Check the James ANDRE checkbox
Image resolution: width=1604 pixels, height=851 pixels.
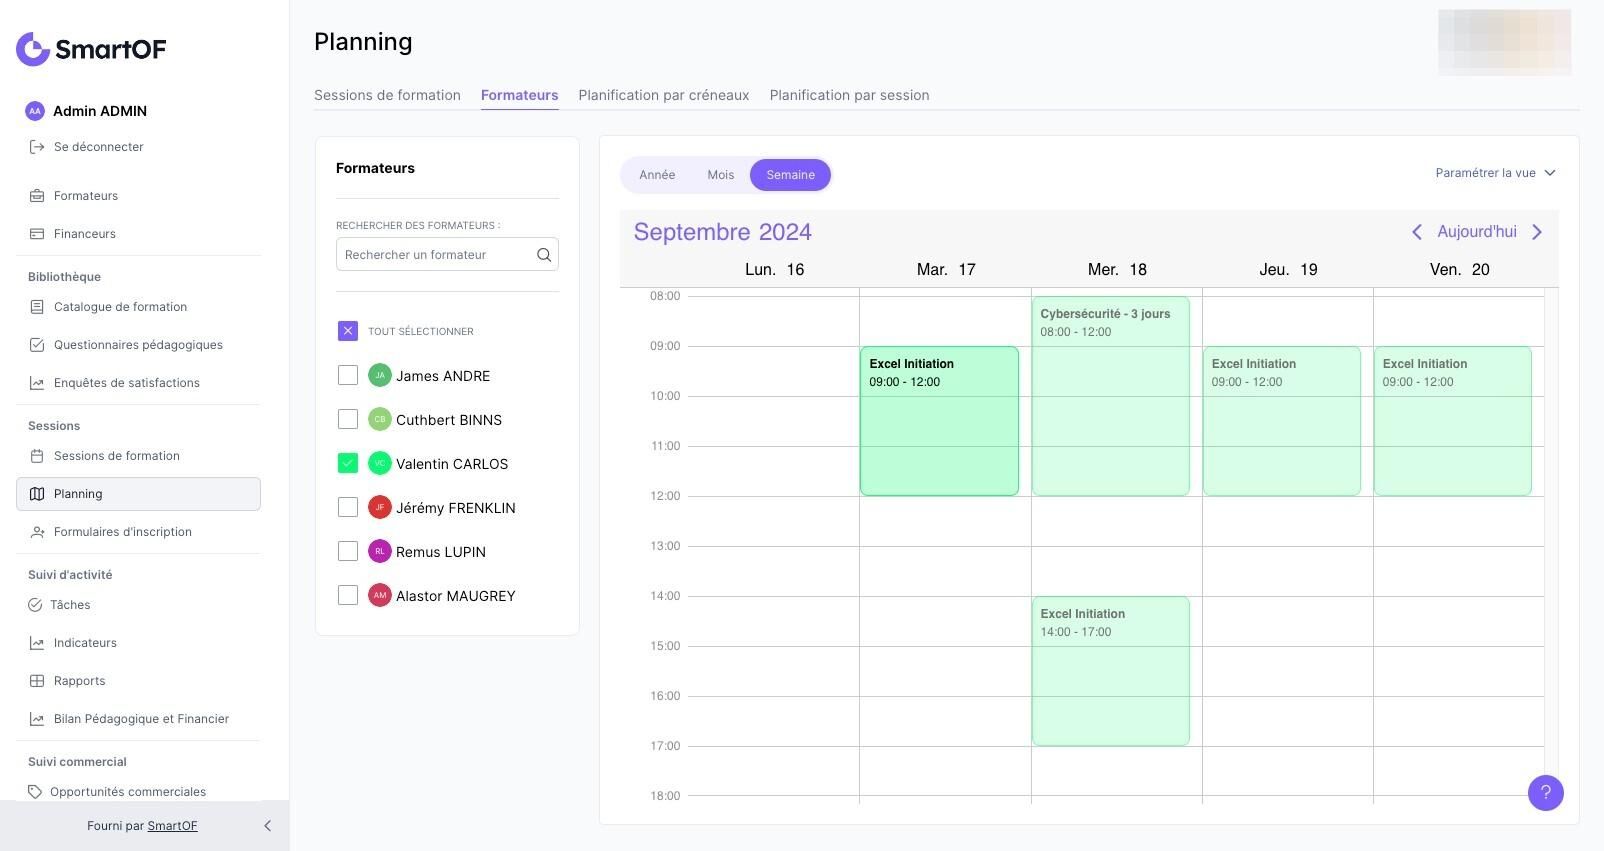(348, 375)
